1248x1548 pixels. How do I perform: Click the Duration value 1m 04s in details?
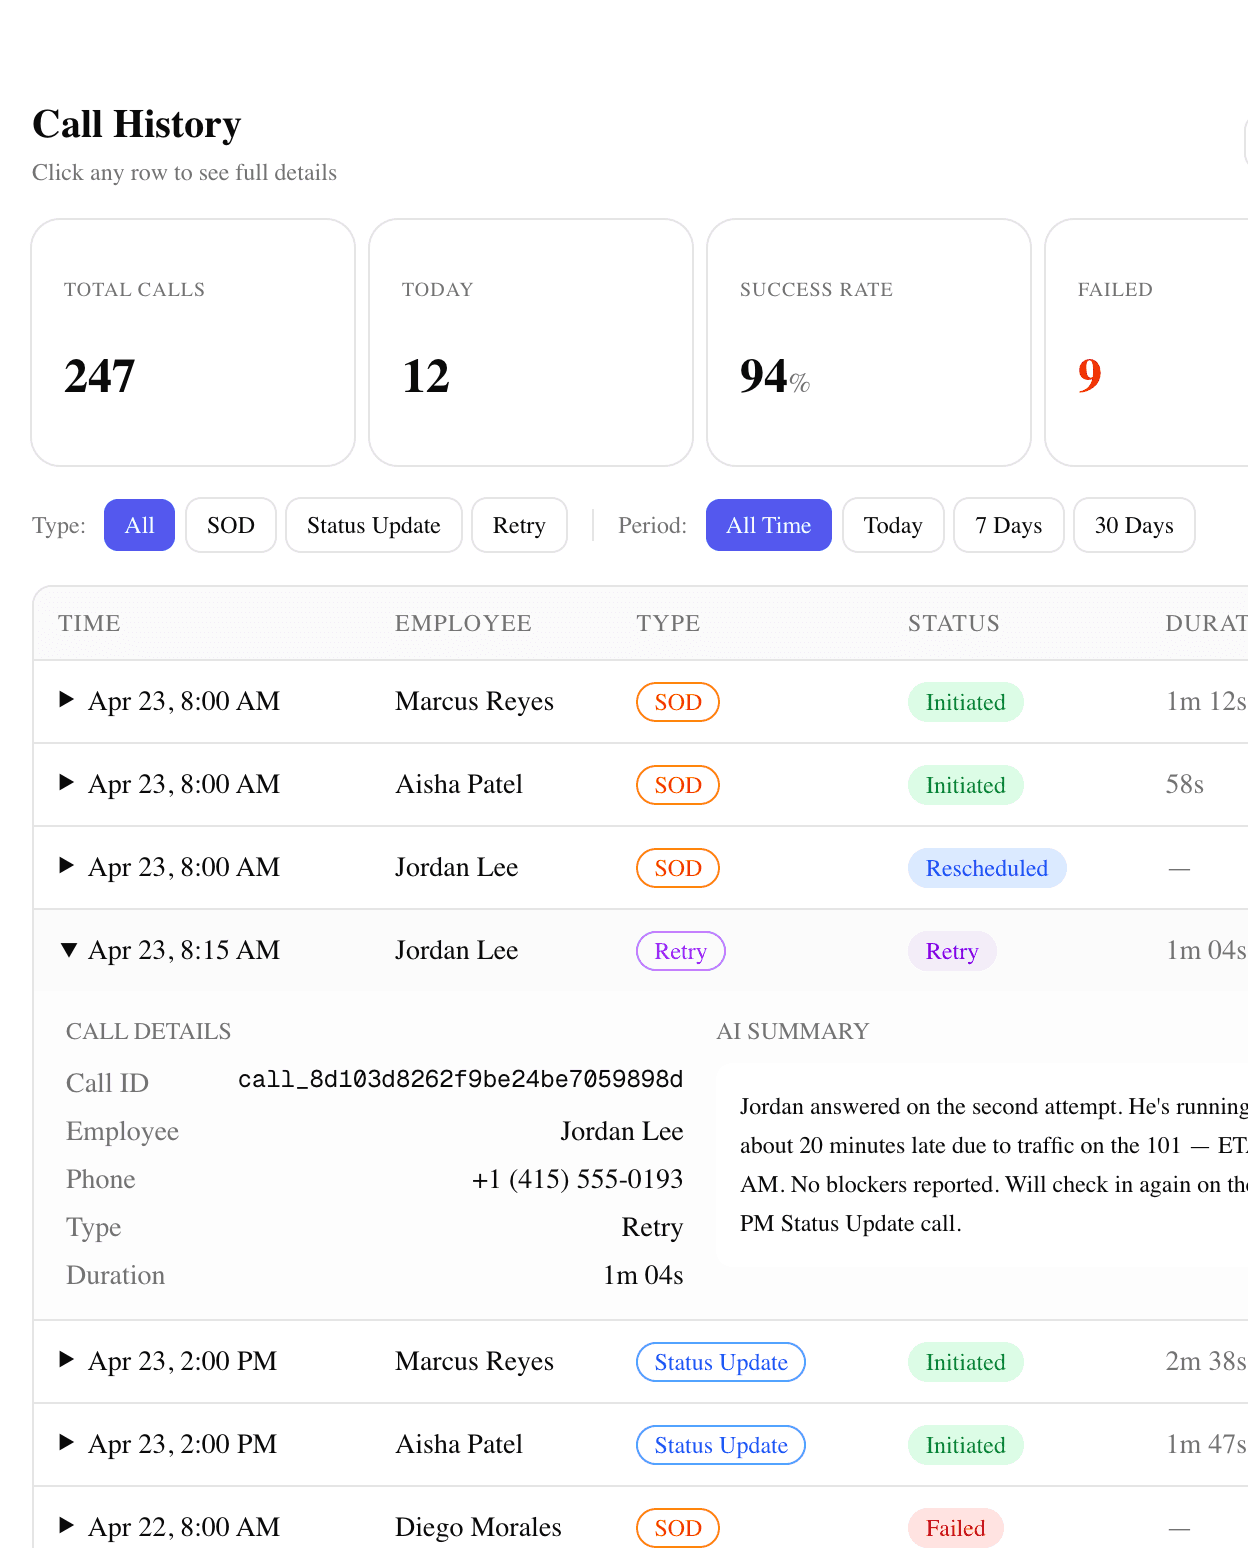pyautogui.click(x=644, y=1275)
